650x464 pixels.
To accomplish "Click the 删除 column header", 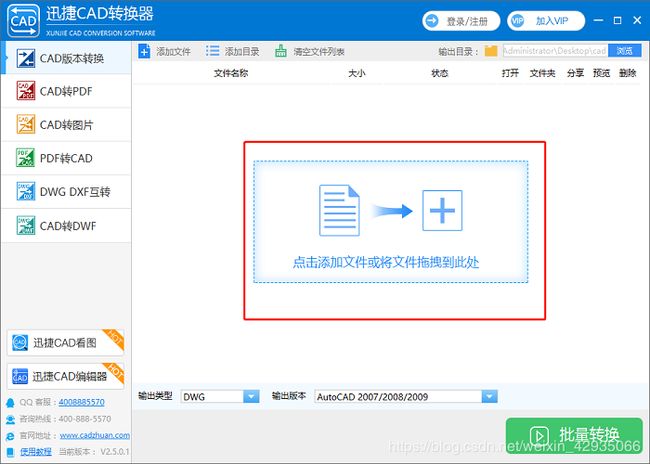I will (x=628, y=73).
